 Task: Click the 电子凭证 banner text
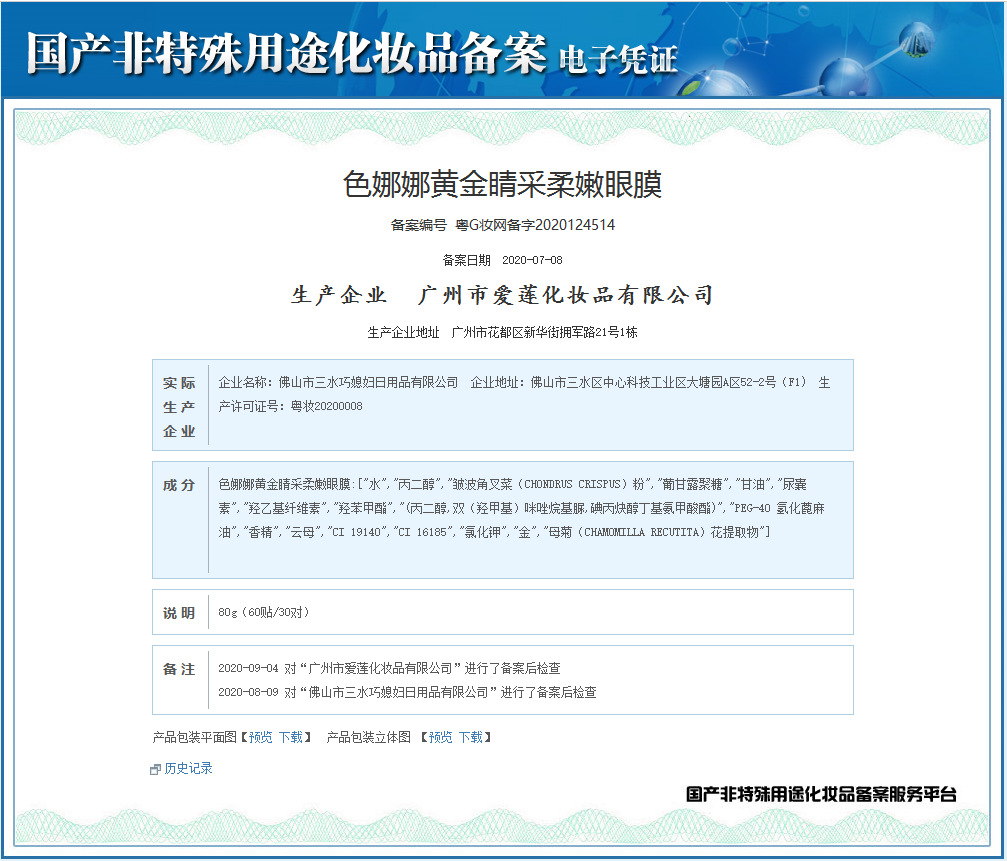tap(618, 60)
